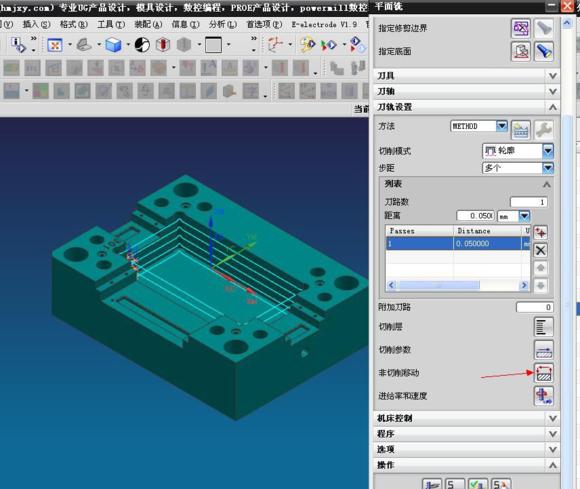Open the Tools (工具) menu

pyautogui.click(x=111, y=24)
